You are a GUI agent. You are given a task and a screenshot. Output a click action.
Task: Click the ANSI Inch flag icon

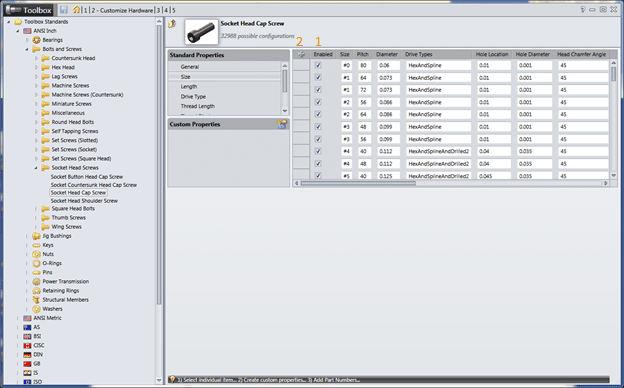tap(27, 31)
